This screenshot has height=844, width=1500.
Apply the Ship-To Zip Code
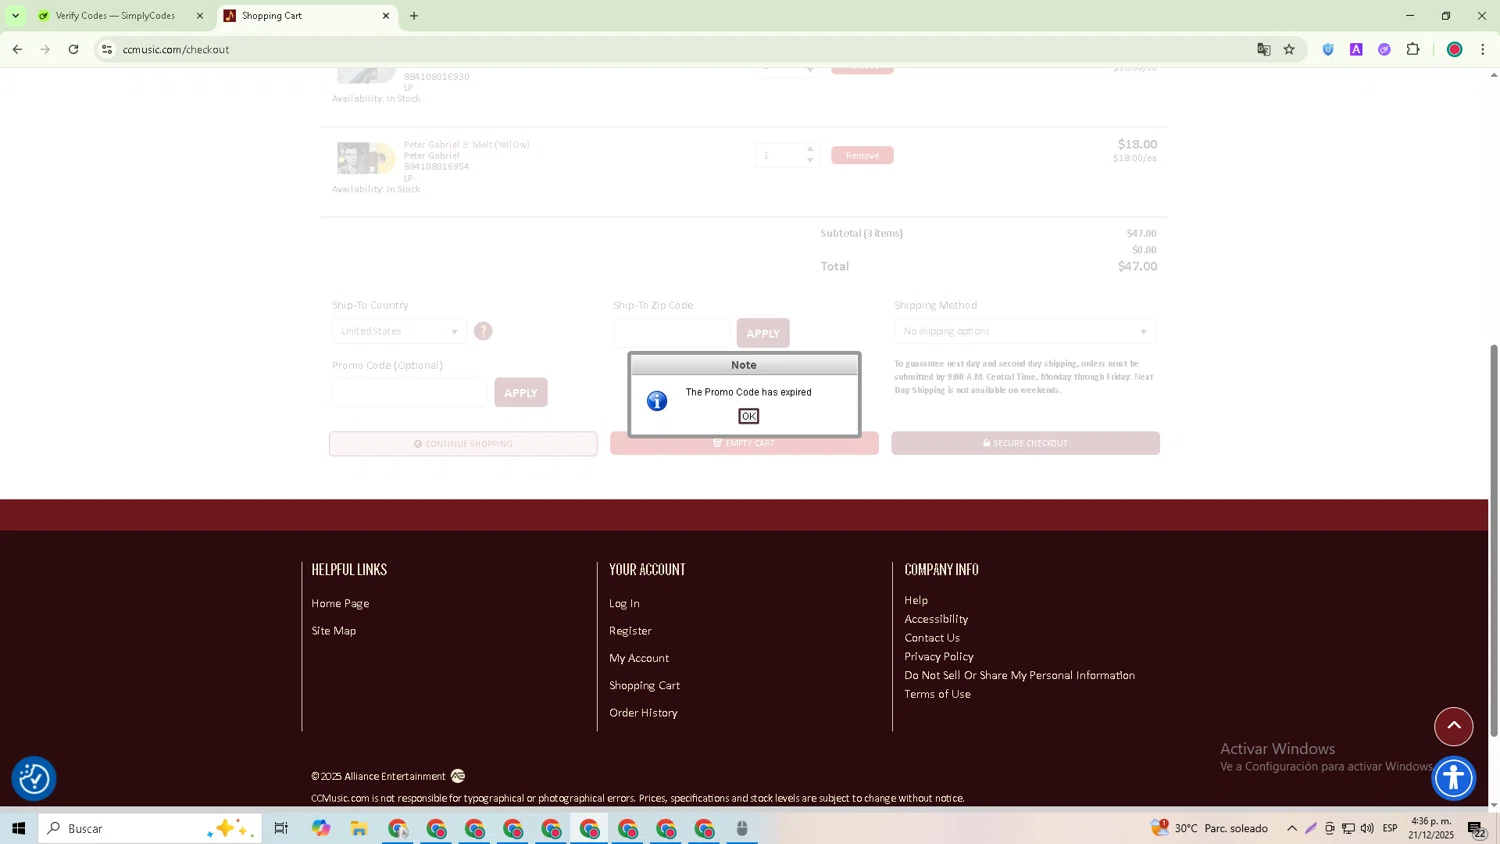763,333
